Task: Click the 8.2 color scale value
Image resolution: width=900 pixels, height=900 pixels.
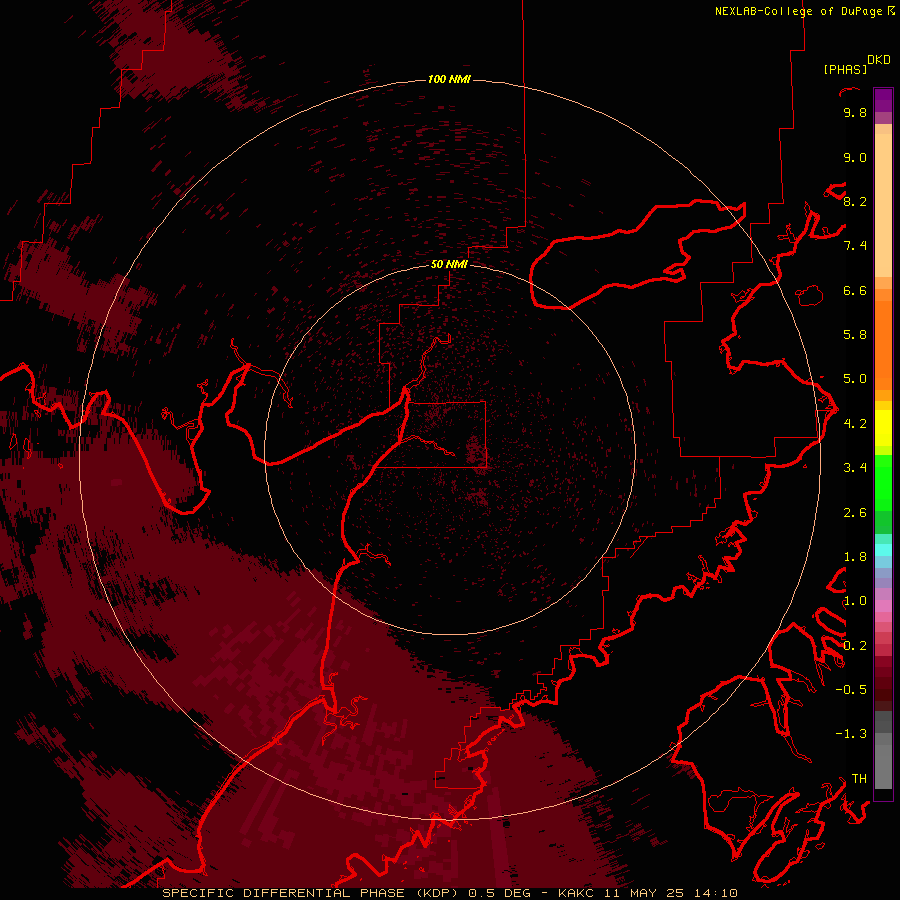Action: click(855, 202)
